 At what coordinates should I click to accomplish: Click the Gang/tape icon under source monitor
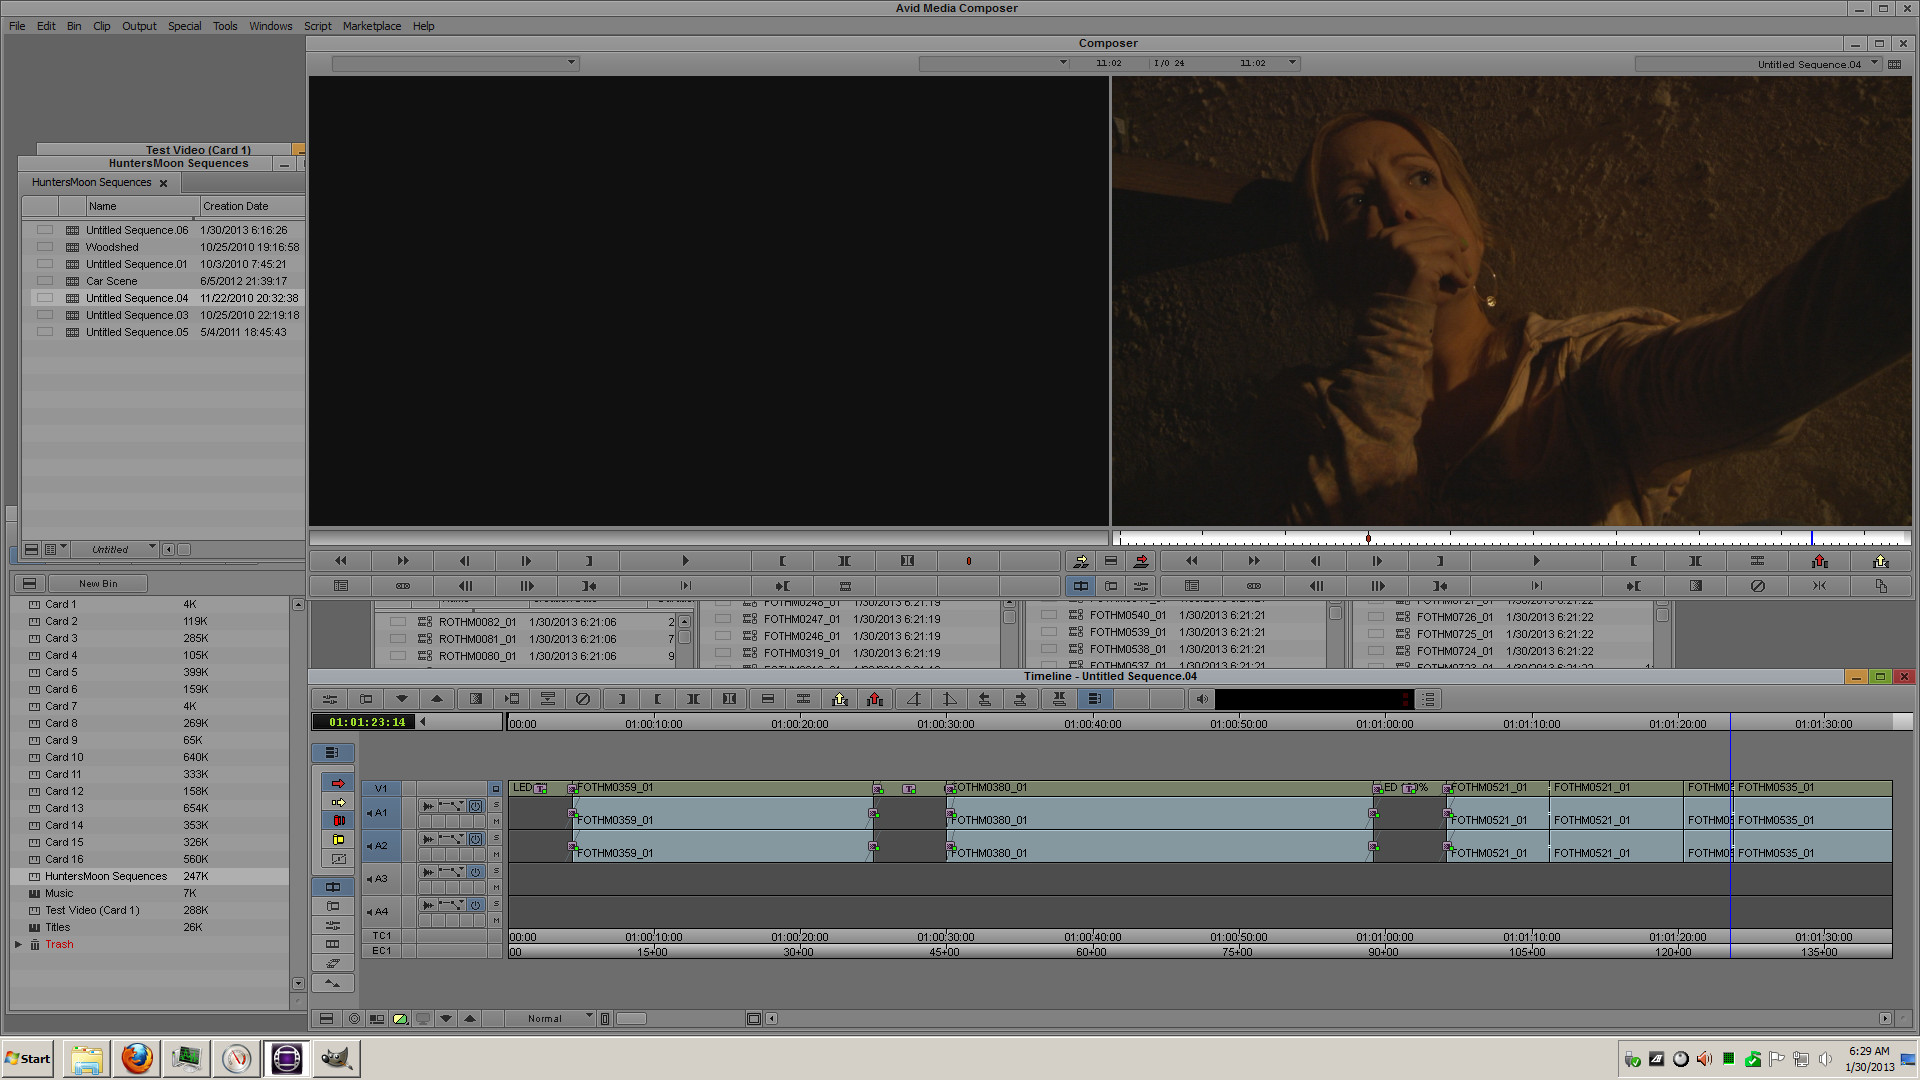tap(402, 586)
